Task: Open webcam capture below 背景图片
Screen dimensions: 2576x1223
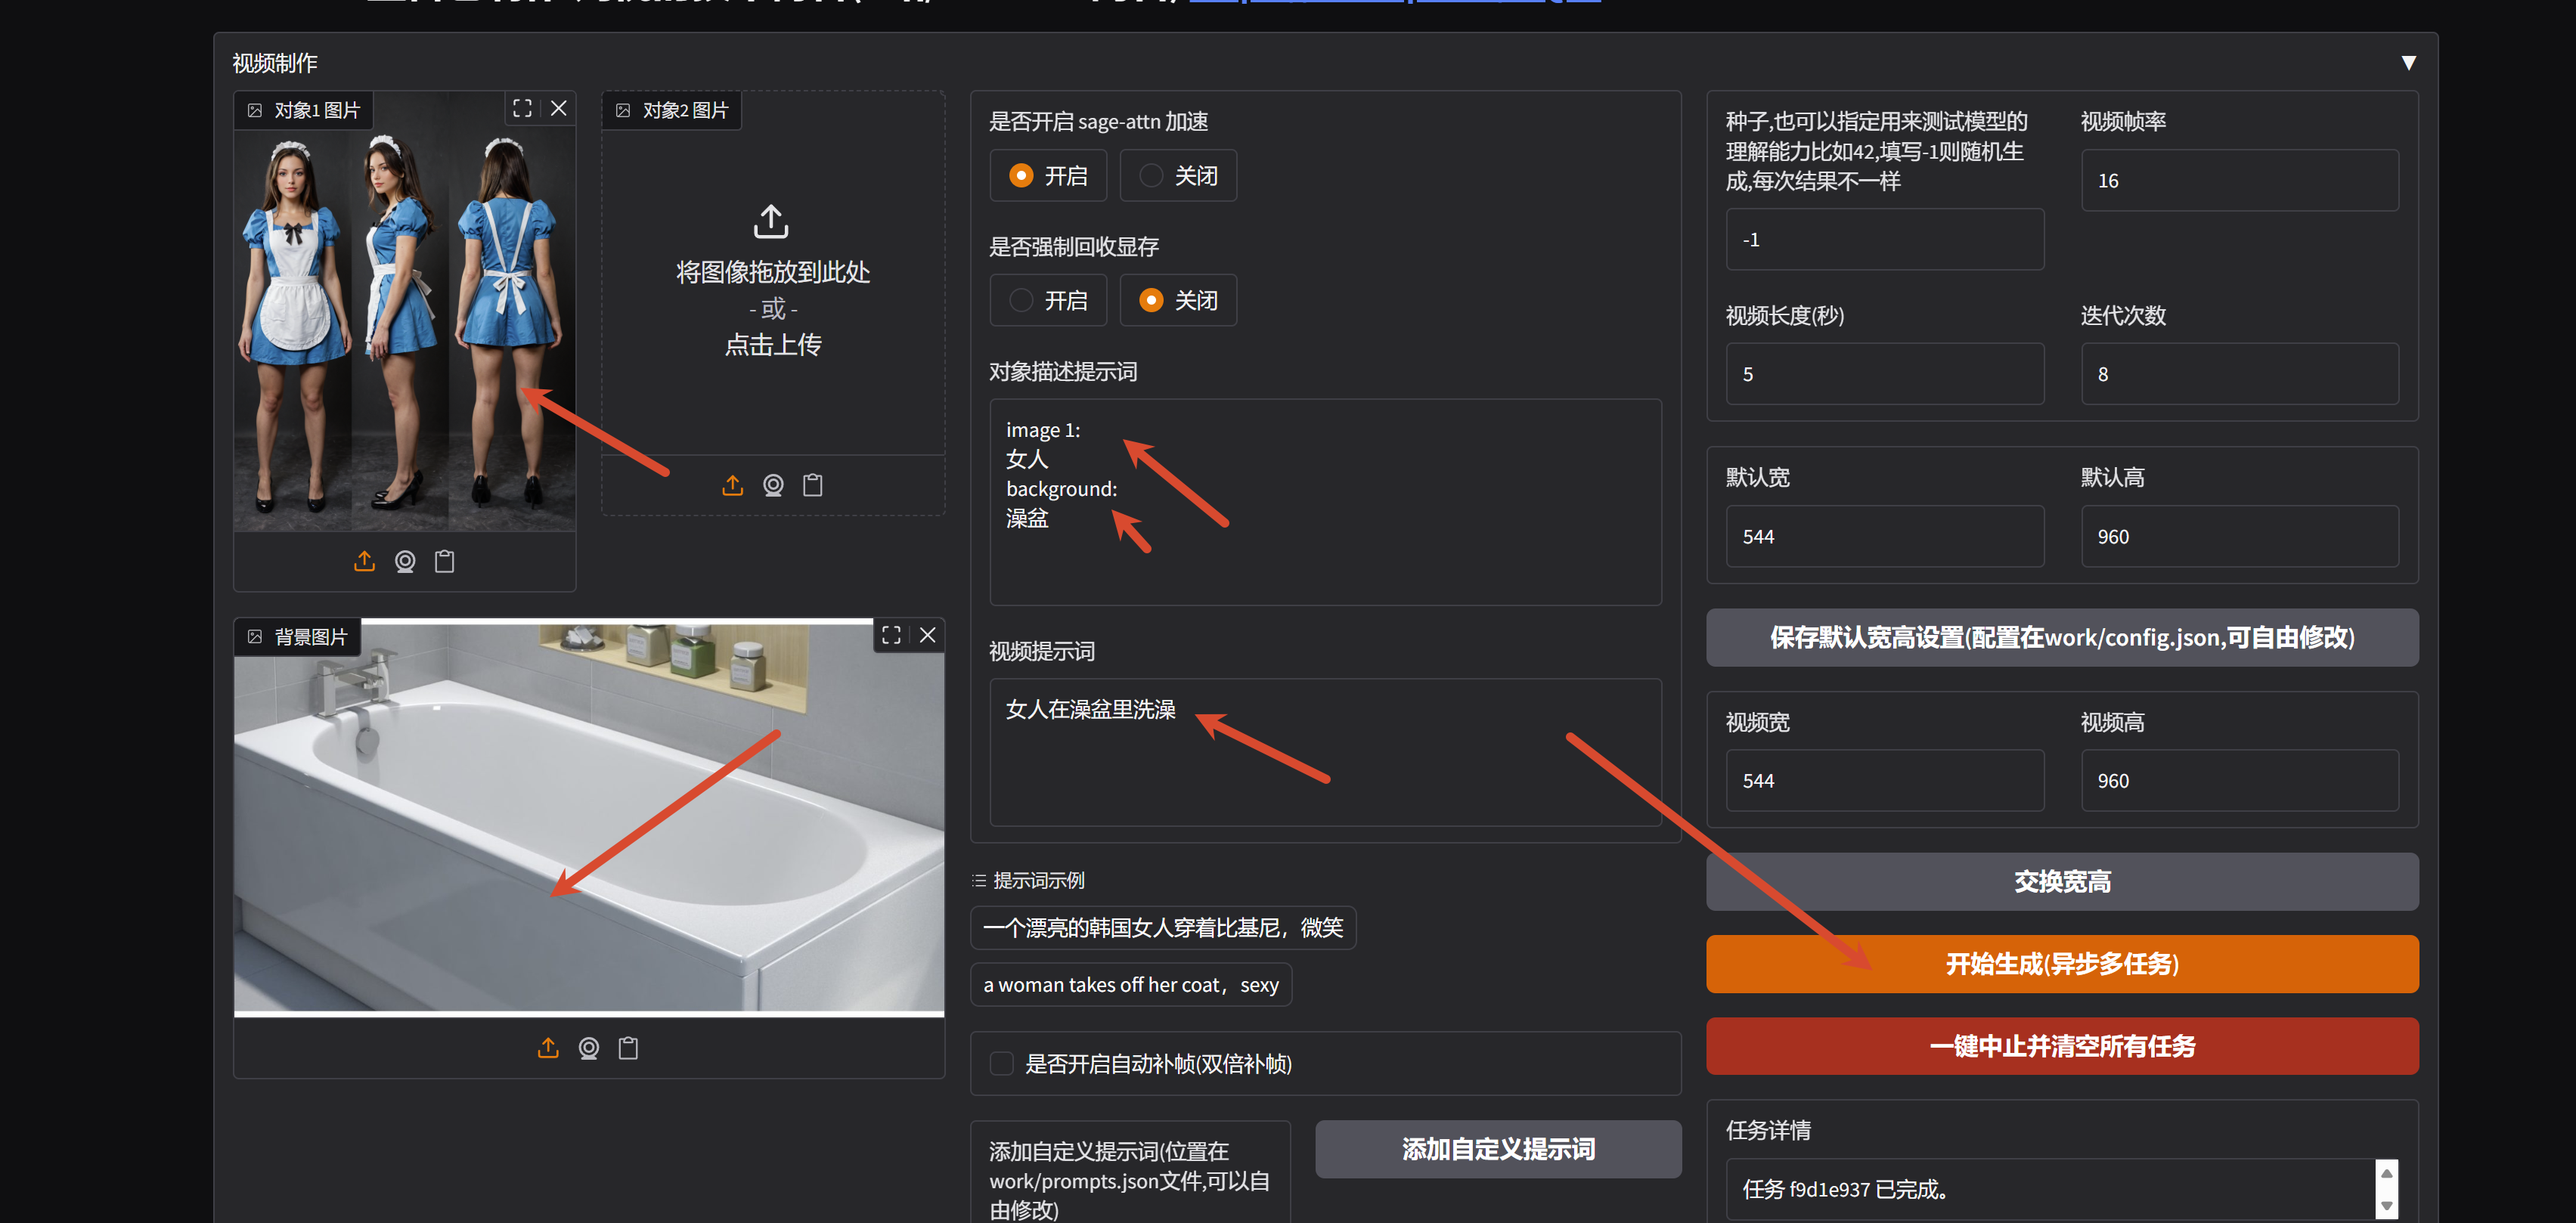Action: tap(589, 1047)
